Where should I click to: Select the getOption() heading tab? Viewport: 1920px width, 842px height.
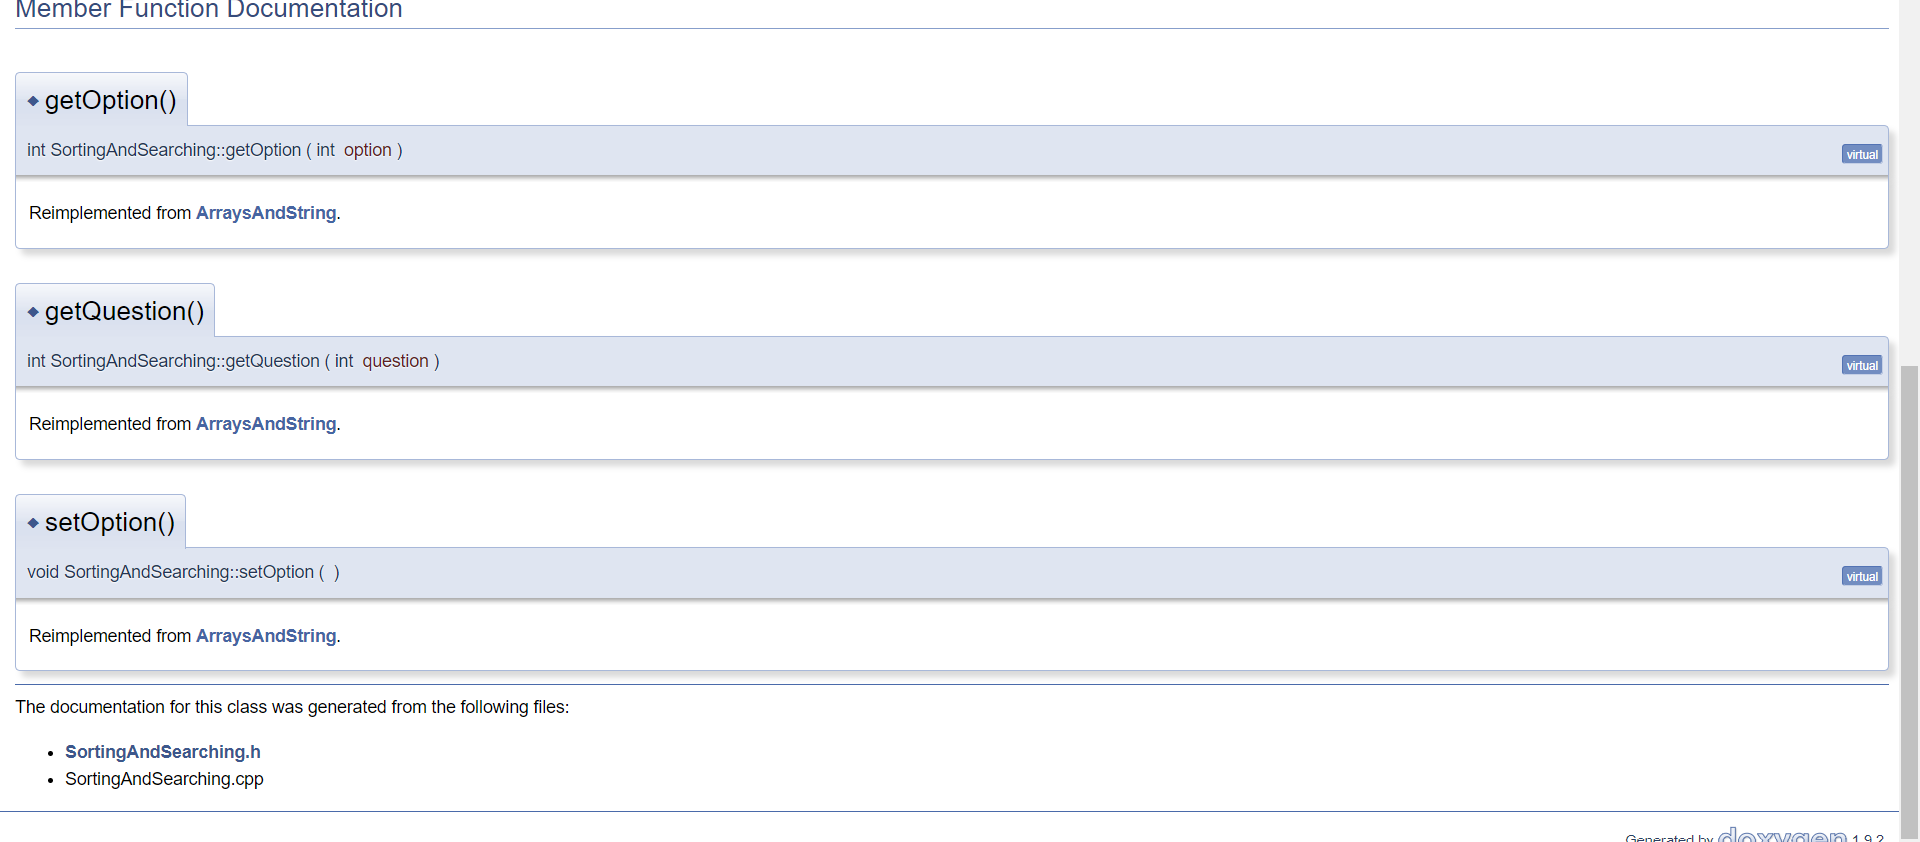(102, 100)
